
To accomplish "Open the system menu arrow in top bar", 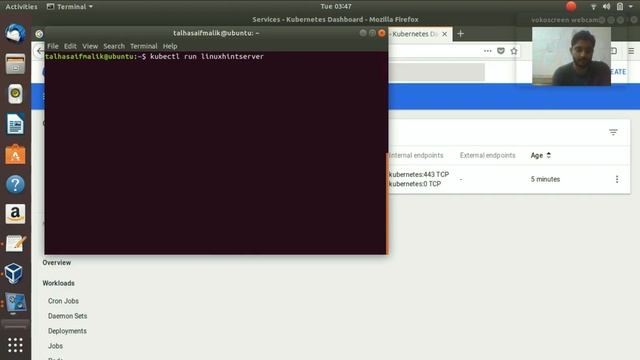I will (x=631, y=7).
